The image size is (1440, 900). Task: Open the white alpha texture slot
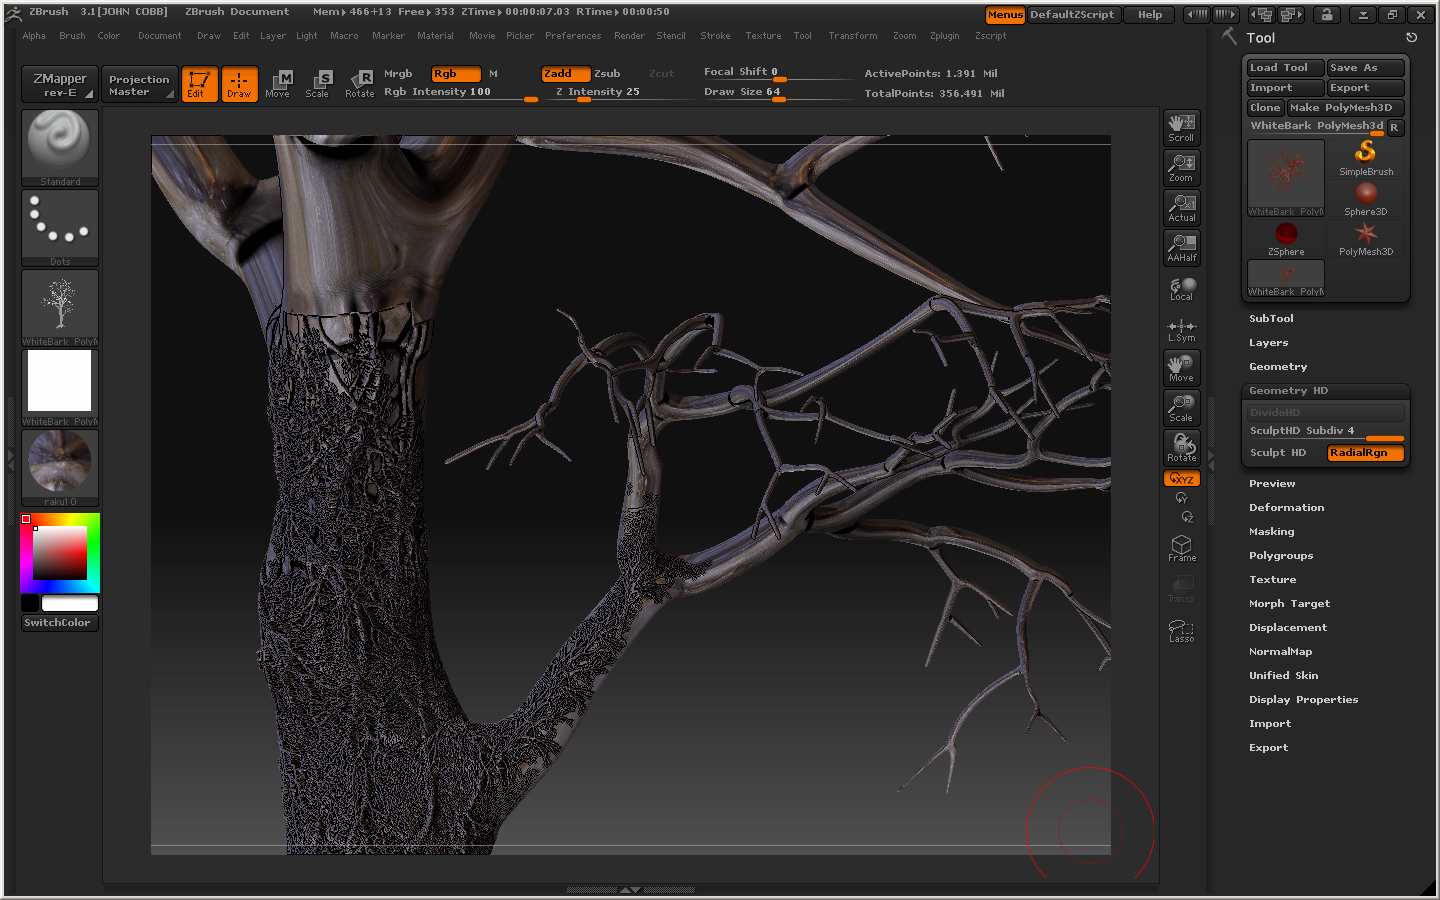[60, 387]
